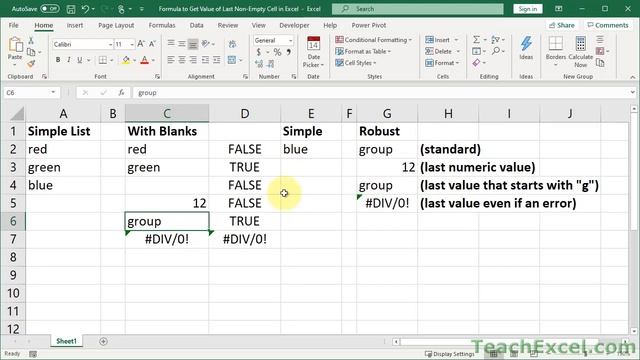
Task: Click Decrease Decimal icon
Action: [271, 64]
